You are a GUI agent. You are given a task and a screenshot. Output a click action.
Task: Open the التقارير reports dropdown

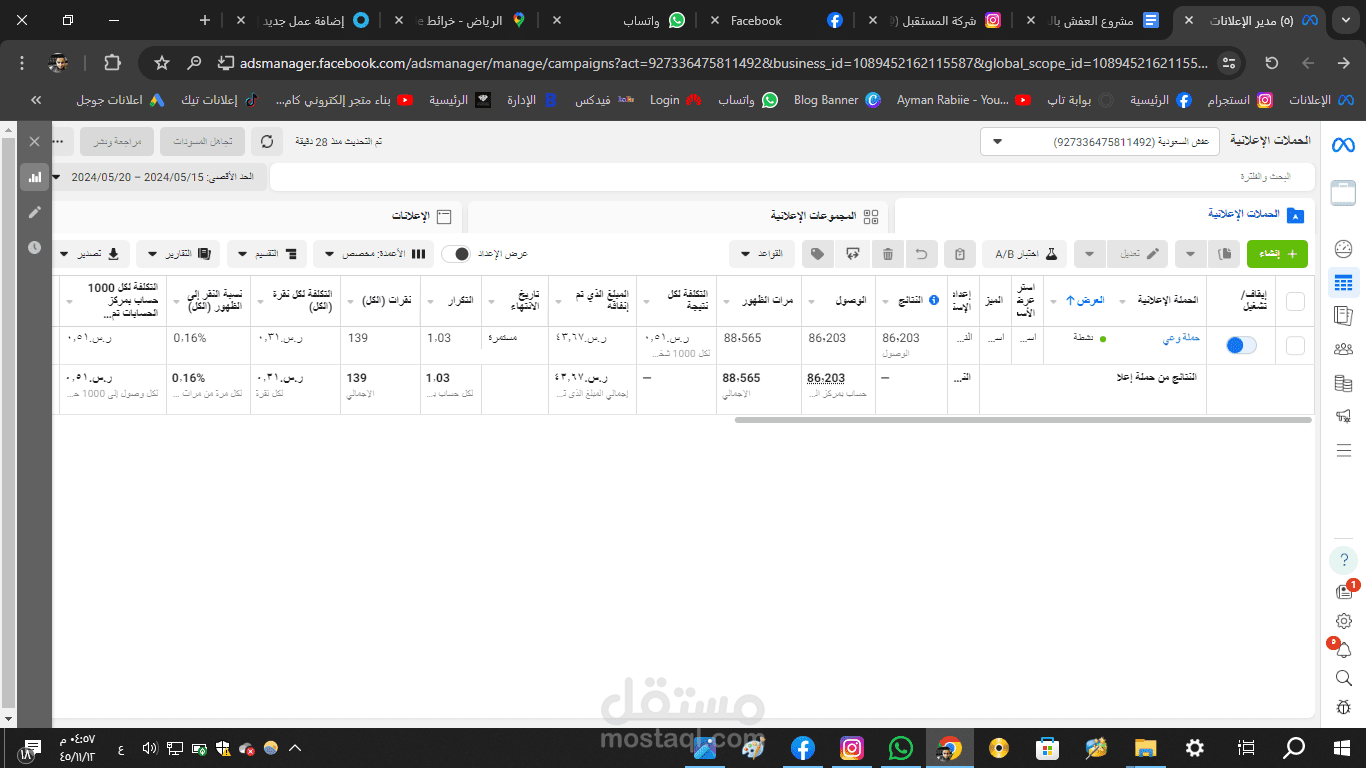click(179, 254)
